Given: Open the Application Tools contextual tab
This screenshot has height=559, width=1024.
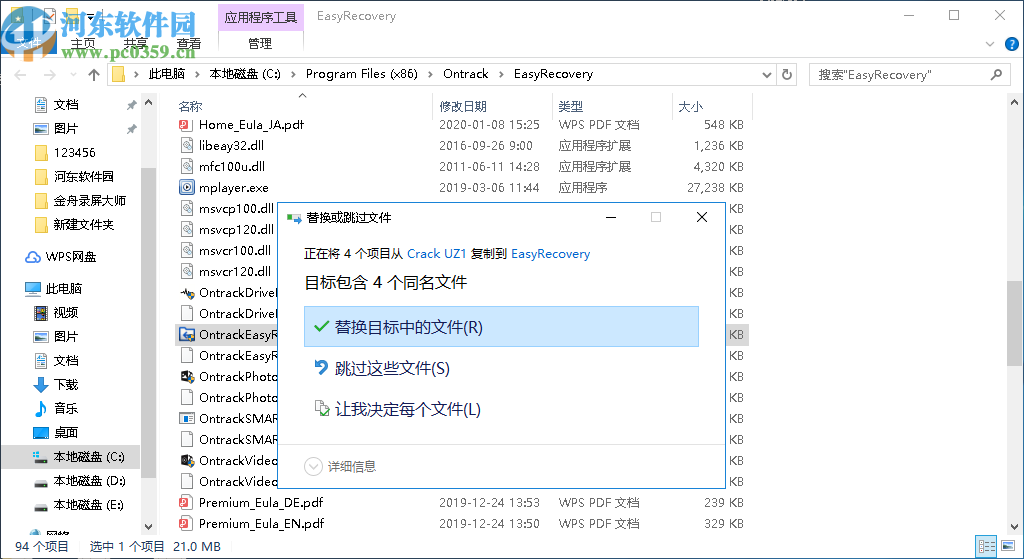Looking at the screenshot, I should pos(261,18).
